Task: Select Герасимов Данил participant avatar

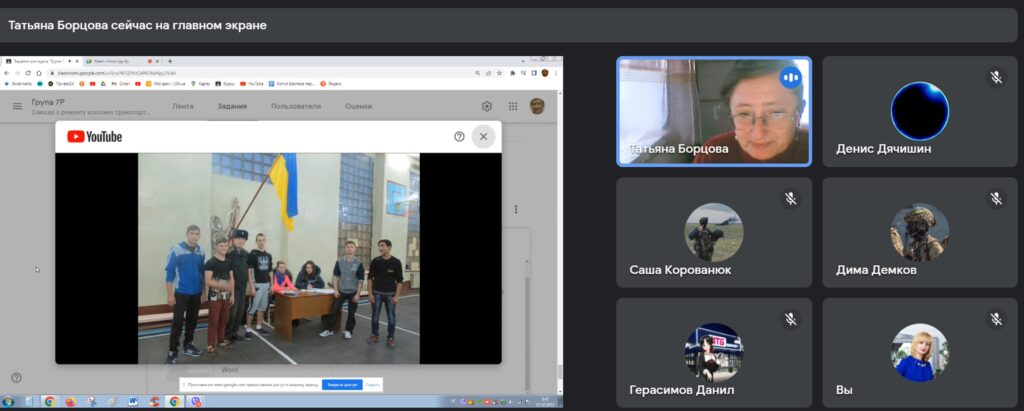Action: 714,352
